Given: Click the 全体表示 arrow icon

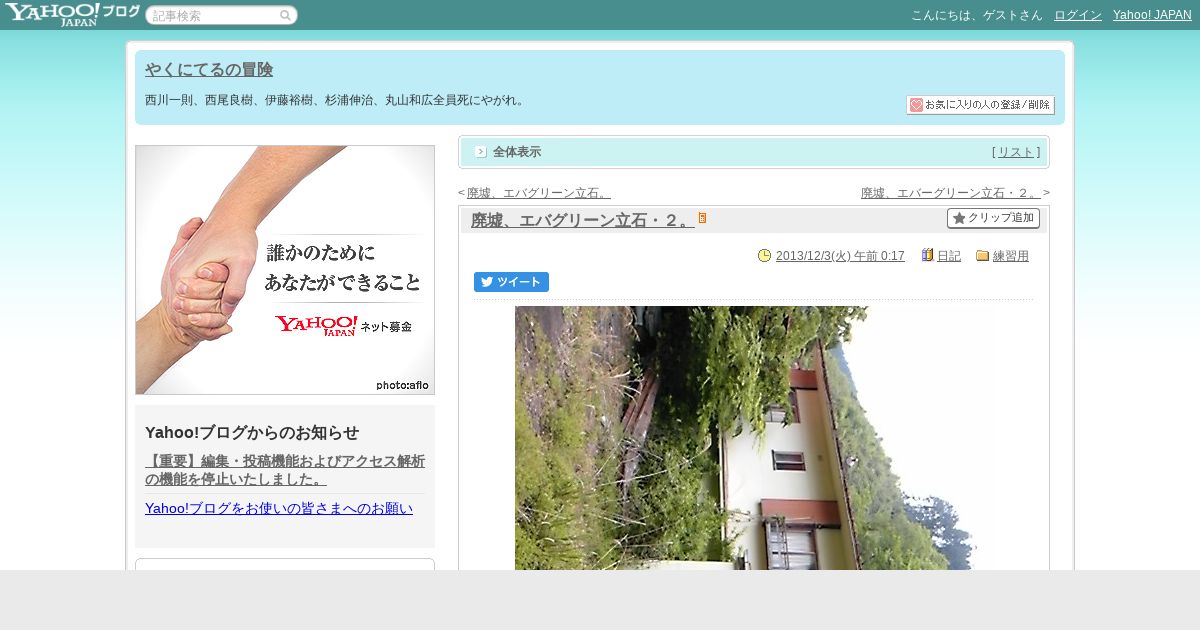Looking at the screenshot, I should pyautogui.click(x=481, y=152).
